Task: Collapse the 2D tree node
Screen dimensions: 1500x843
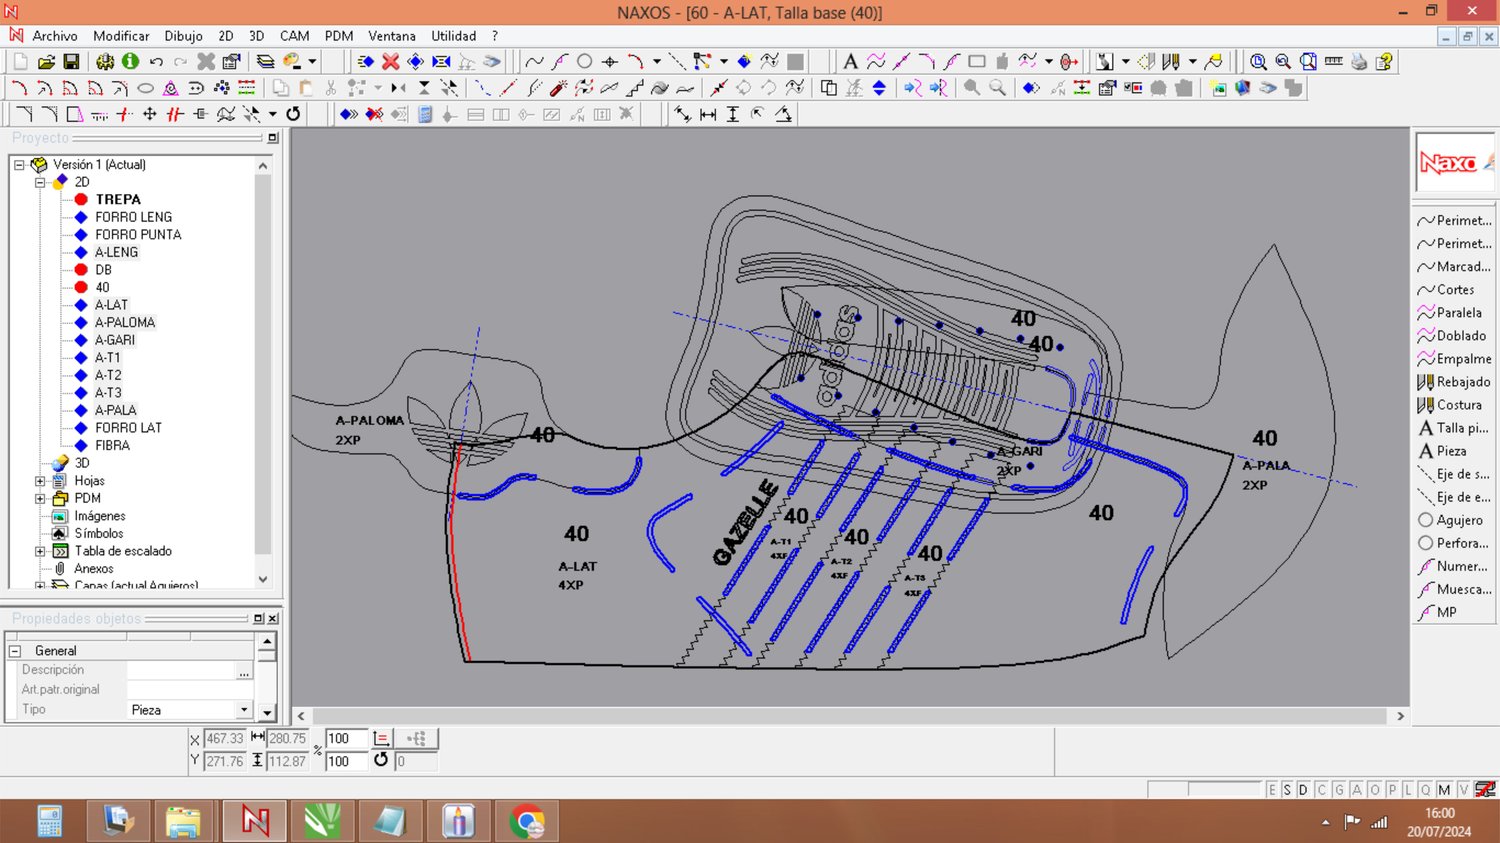Action: tap(40, 182)
